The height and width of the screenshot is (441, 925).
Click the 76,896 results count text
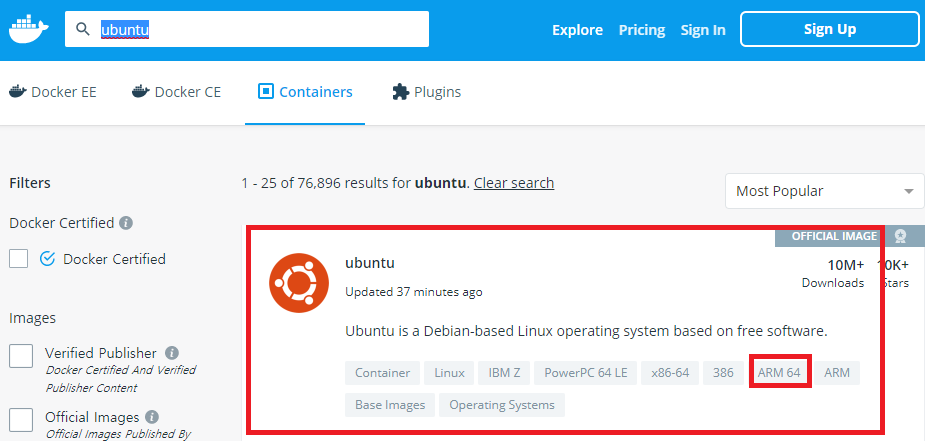point(356,183)
